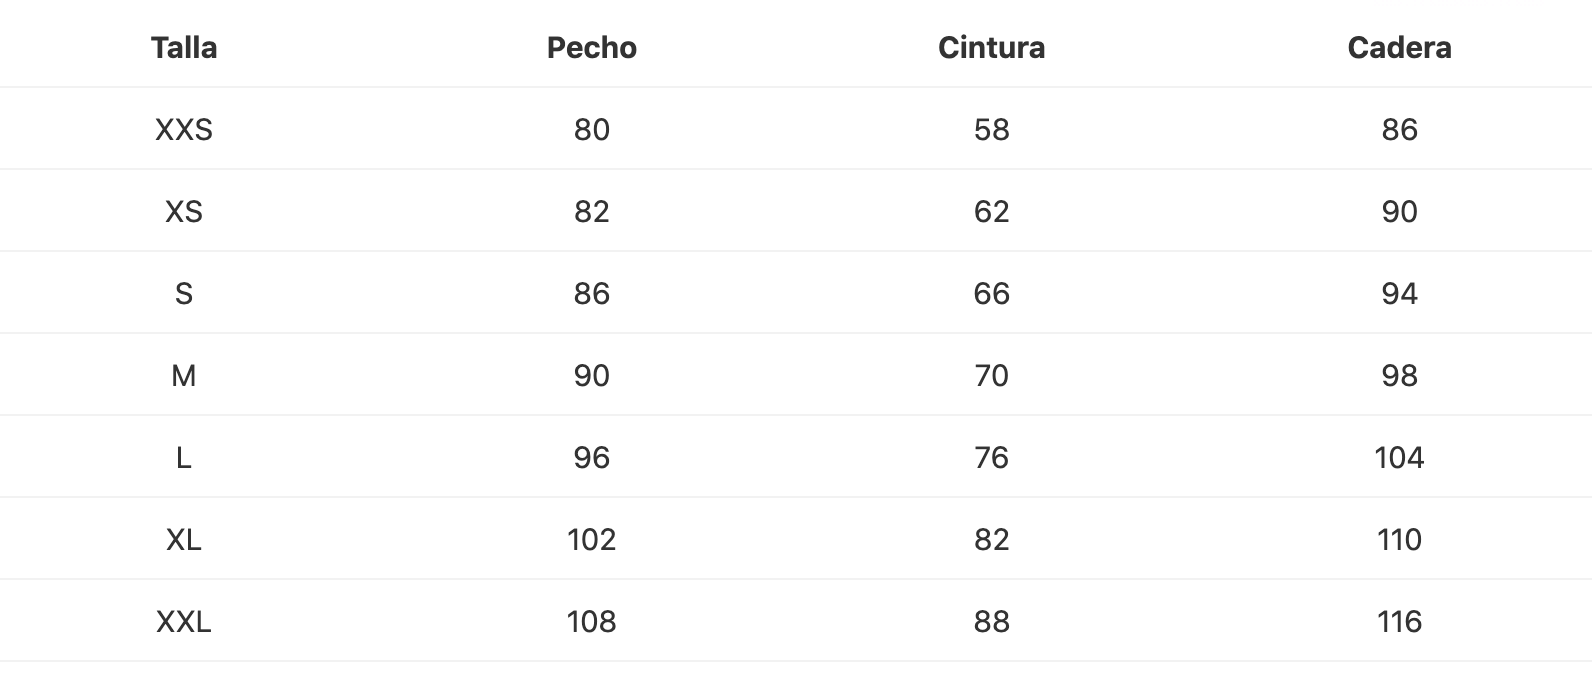Viewport: 1594px width, 694px height.
Task: Select the XL size cell
Action: pyautogui.click(x=184, y=540)
